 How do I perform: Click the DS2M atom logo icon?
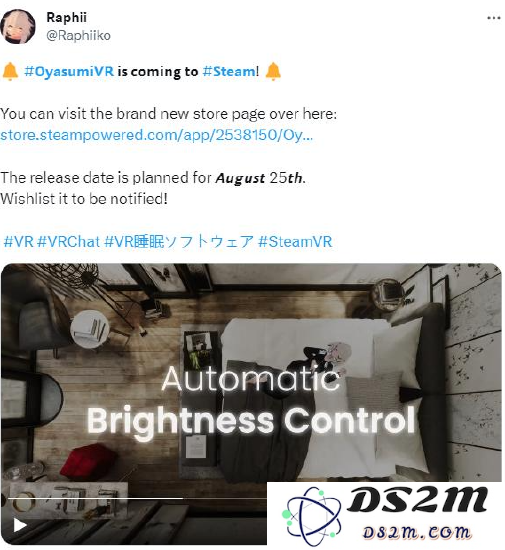point(311,516)
